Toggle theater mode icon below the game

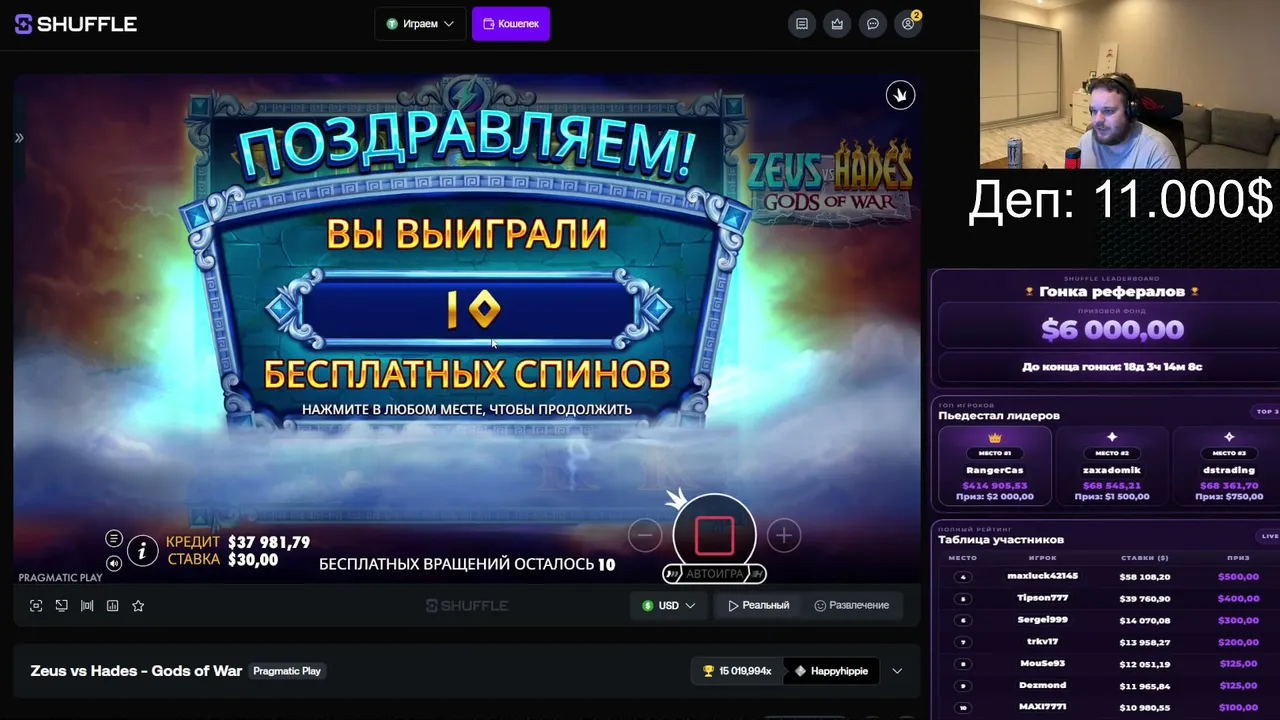62,605
